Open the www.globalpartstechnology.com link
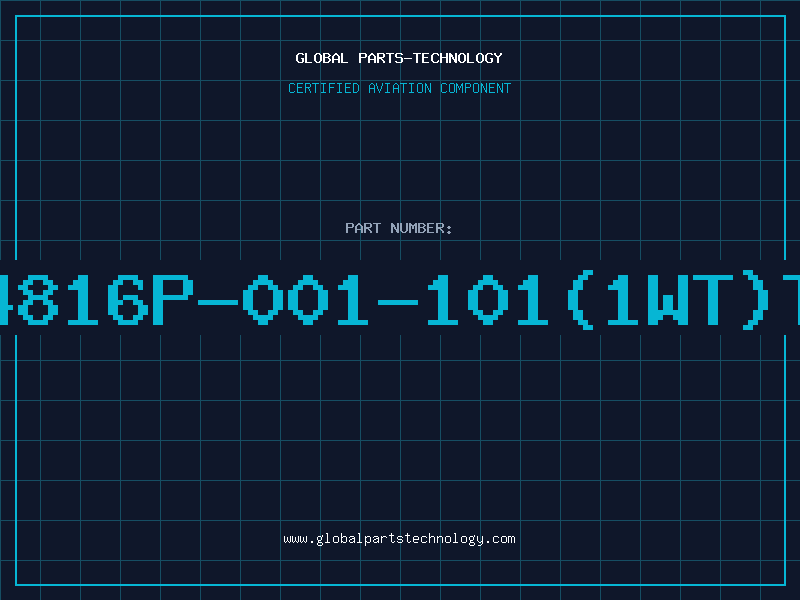This screenshot has height=600, width=800. (399, 539)
